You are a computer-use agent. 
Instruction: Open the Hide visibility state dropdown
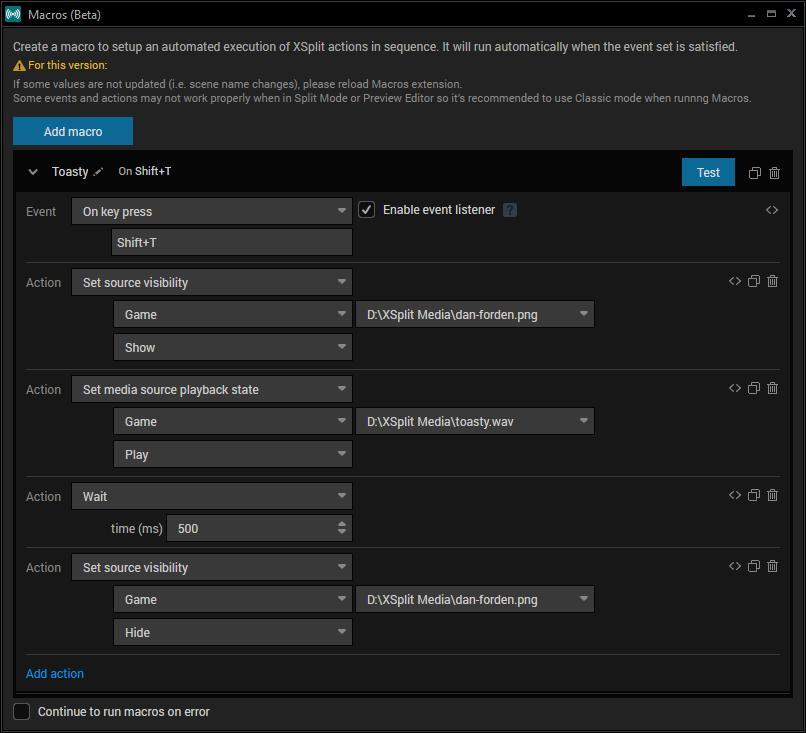233,632
